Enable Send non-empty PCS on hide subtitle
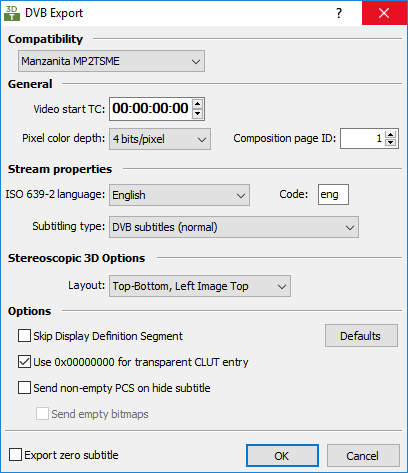The image size is (408, 473). [x=24, y=388]
